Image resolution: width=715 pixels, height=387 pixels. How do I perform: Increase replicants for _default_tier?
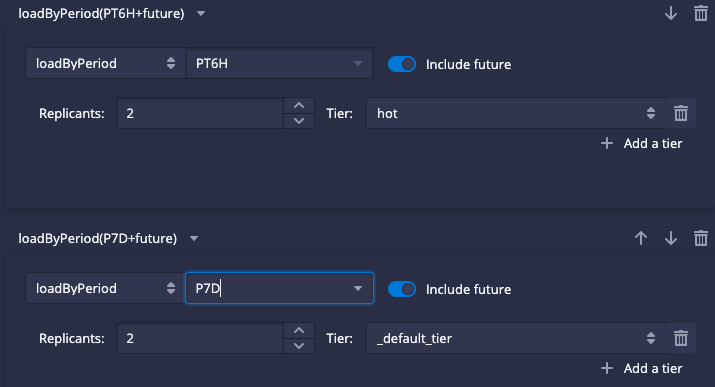tap(299, 330)
